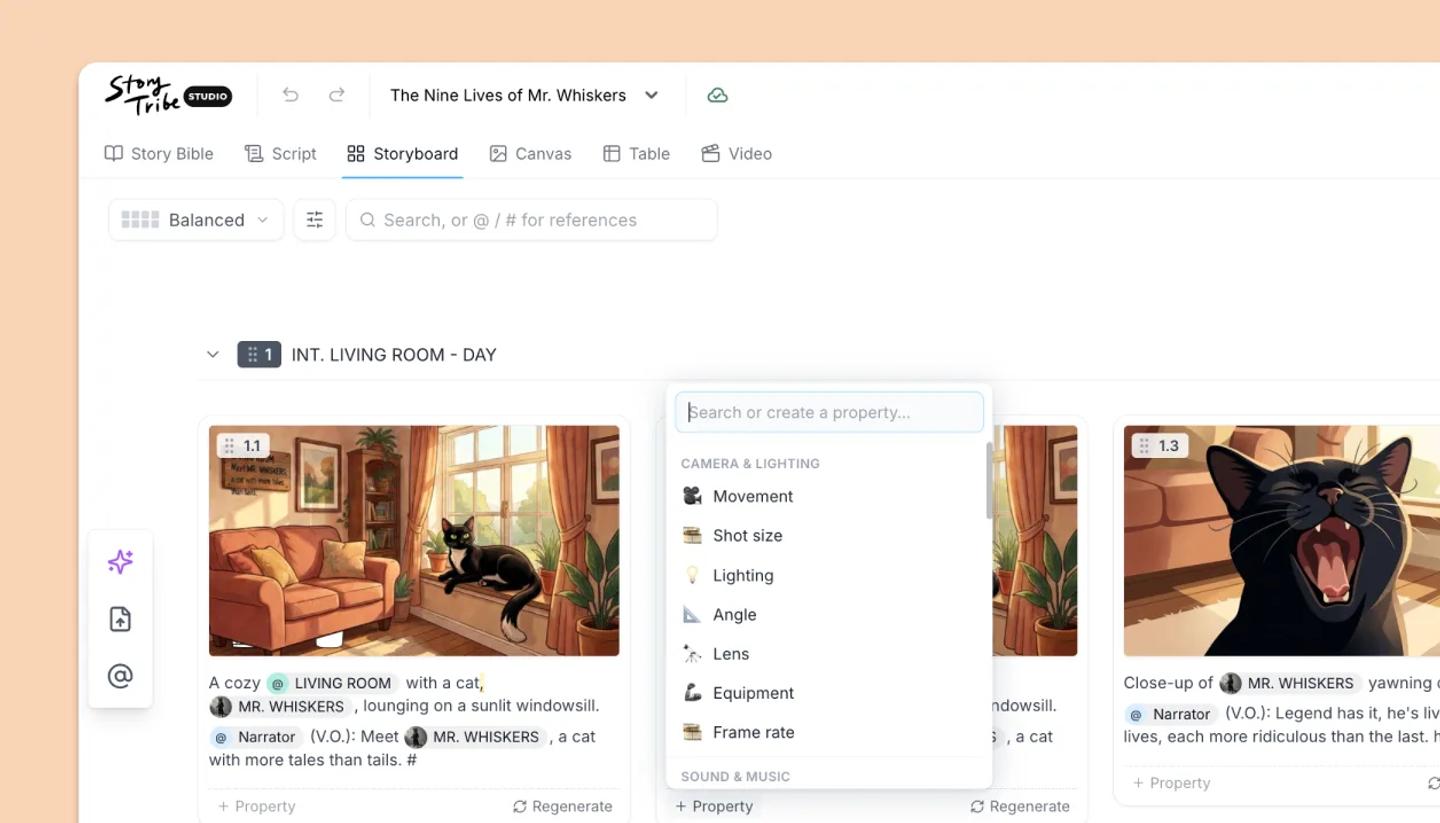Open the Balanced layout dropdown

(196, 220)
